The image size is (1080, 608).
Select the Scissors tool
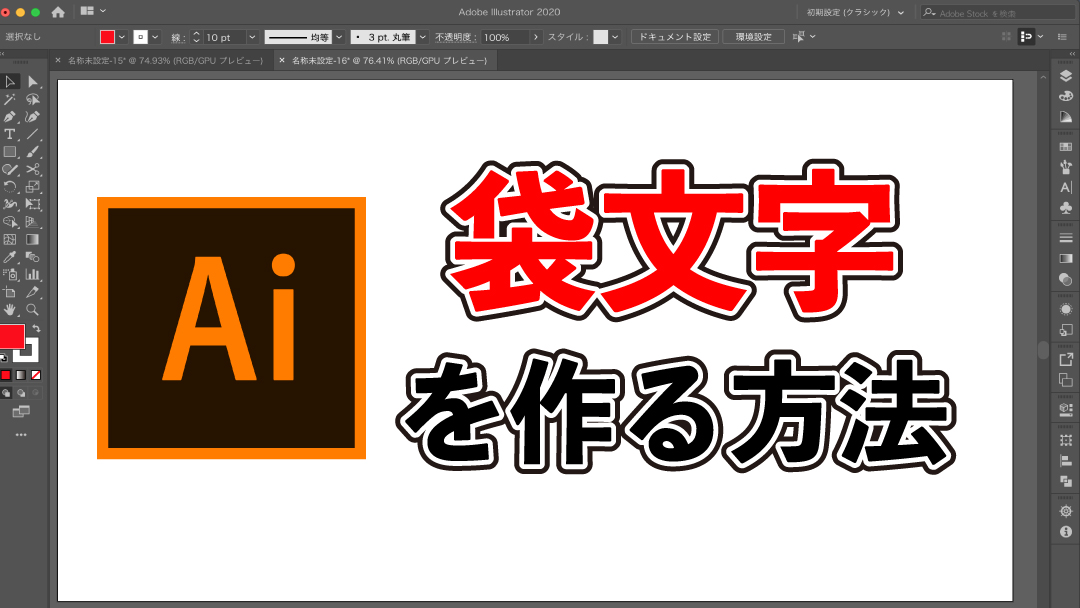click(32, 169)
